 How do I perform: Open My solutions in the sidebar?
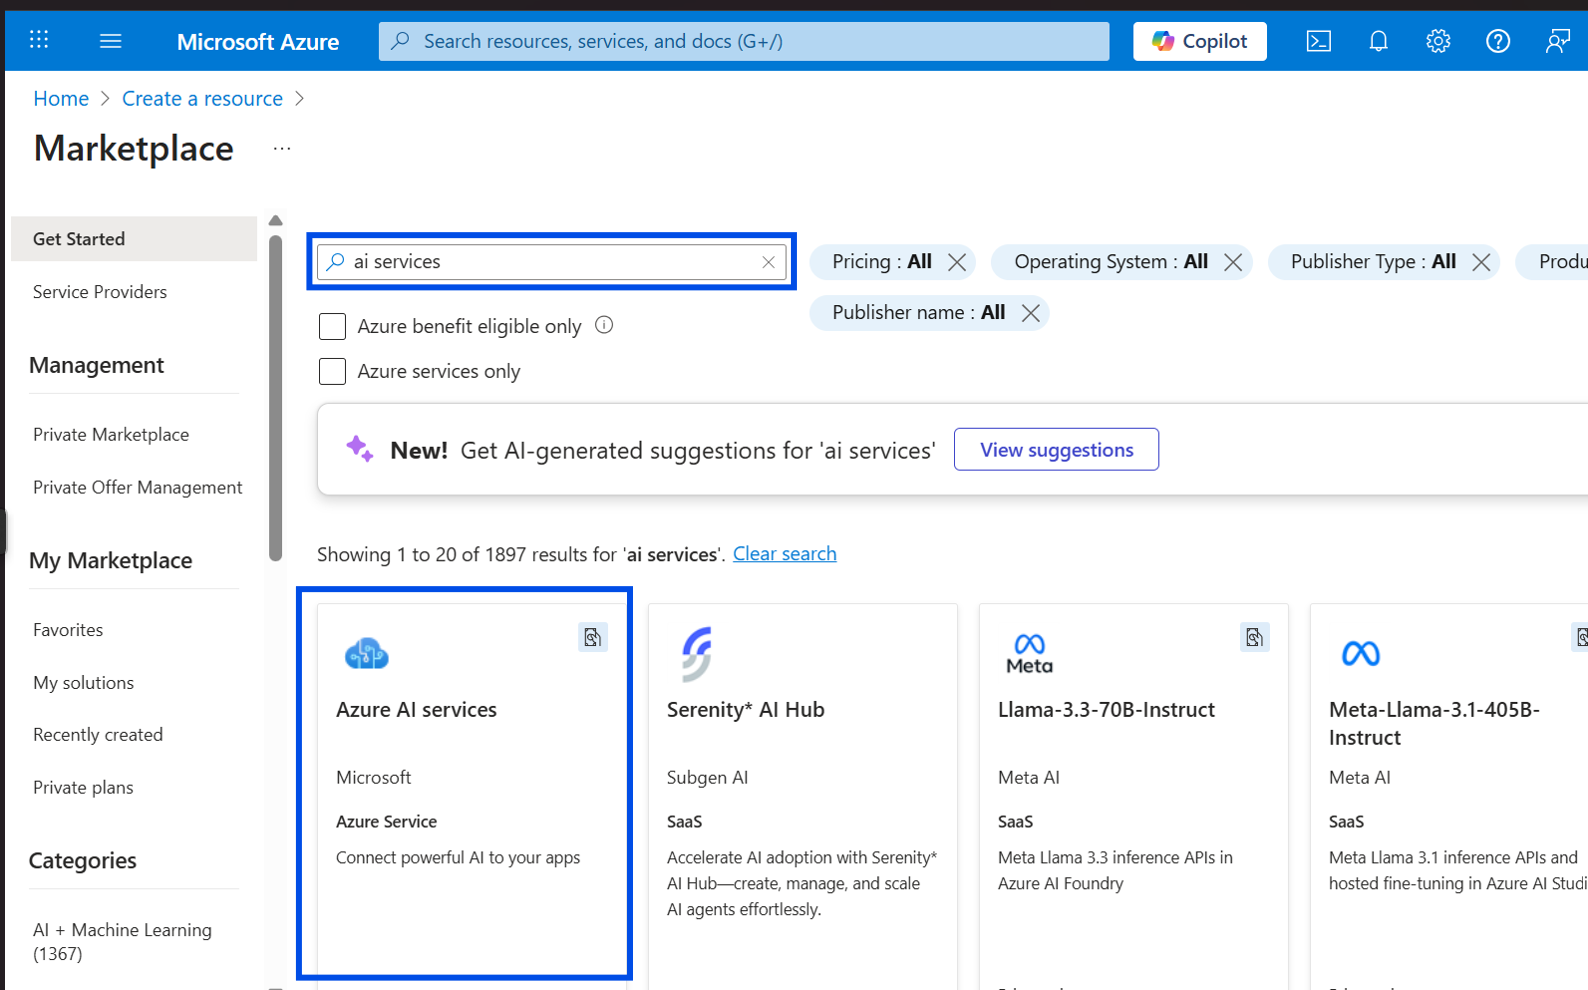pos(83,683)
